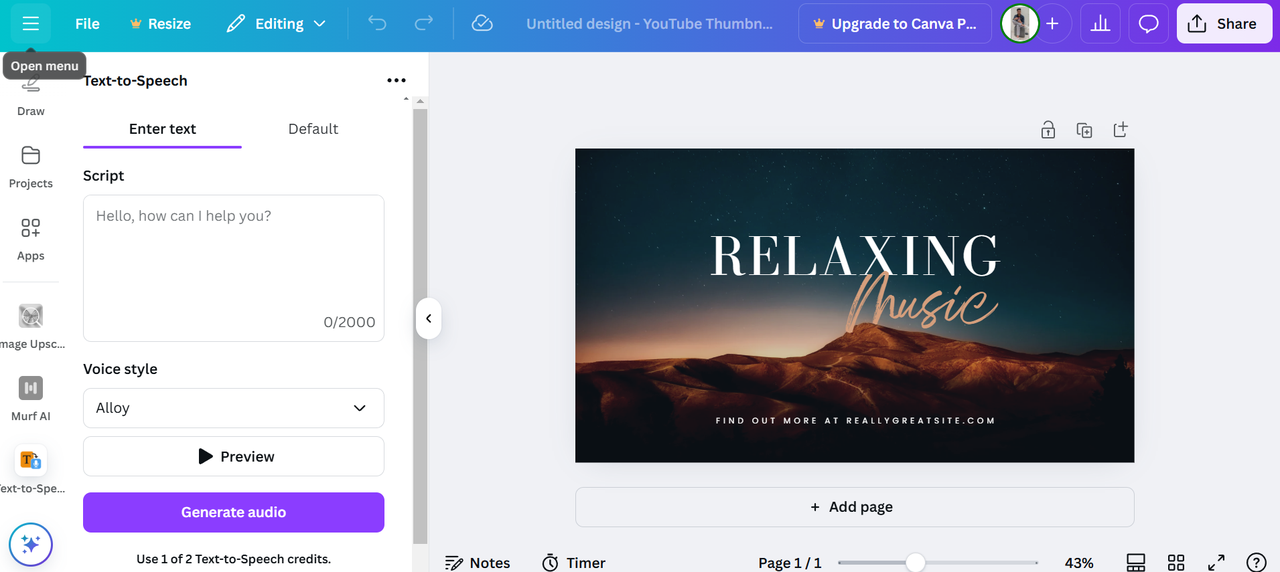This screenshot has width=1280, height=572.
Task: Enter fullscreen present mode
Action: [x=1216, y=563]
